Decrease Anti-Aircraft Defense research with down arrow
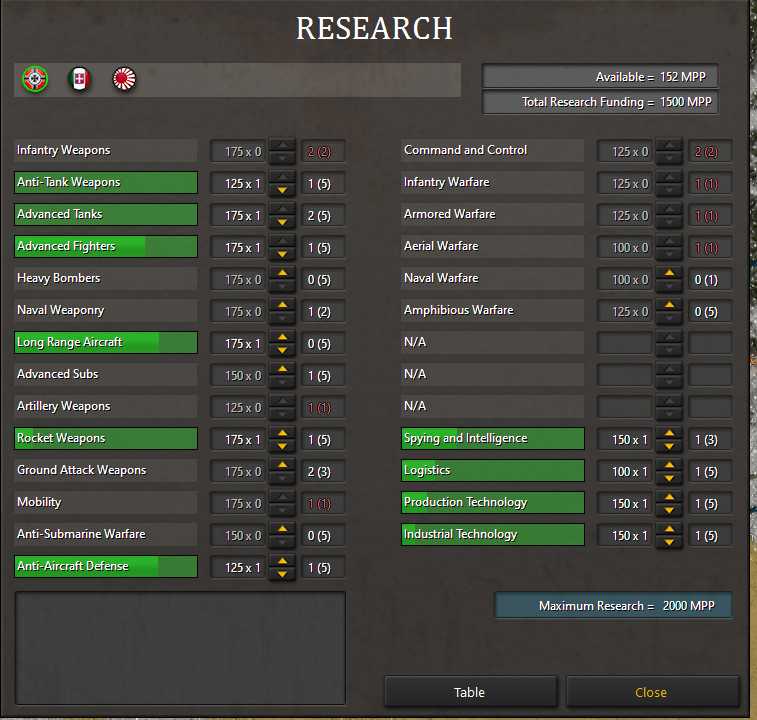This screenshot has width=757, height=720. click(x=282, y=574)
